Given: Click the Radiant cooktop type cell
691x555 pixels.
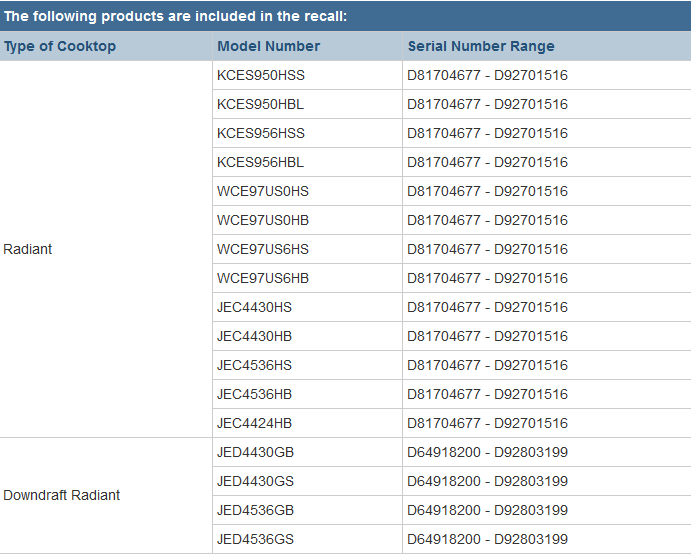Looking at the screenshot, I should (x=28, y=249).
